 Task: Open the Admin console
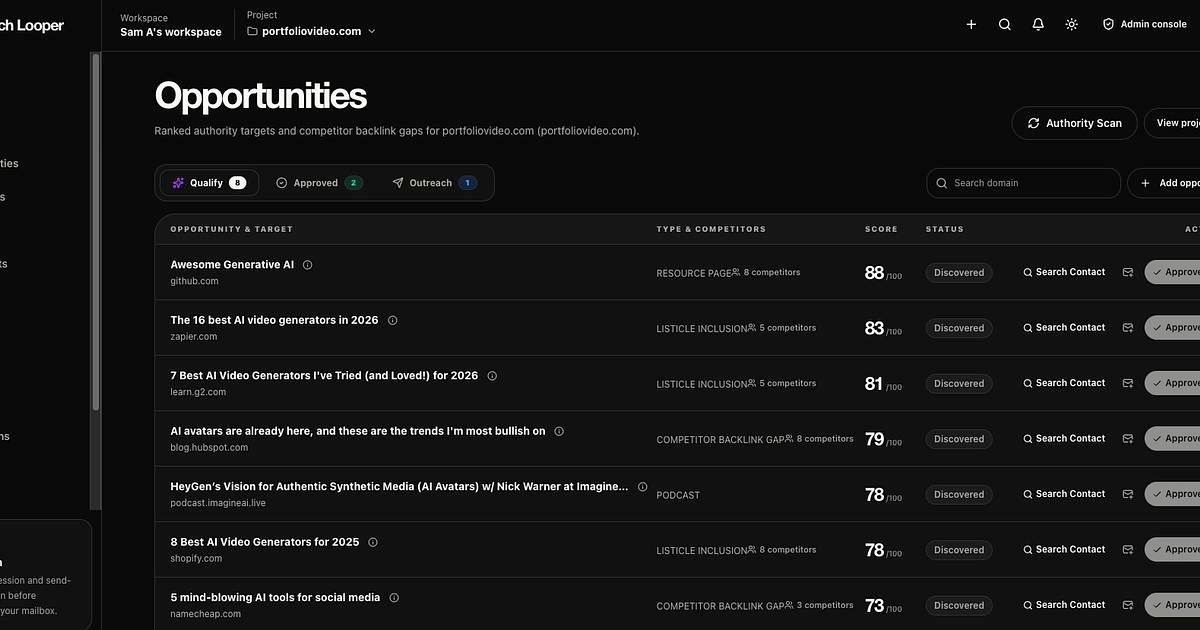pos(1145,24)
